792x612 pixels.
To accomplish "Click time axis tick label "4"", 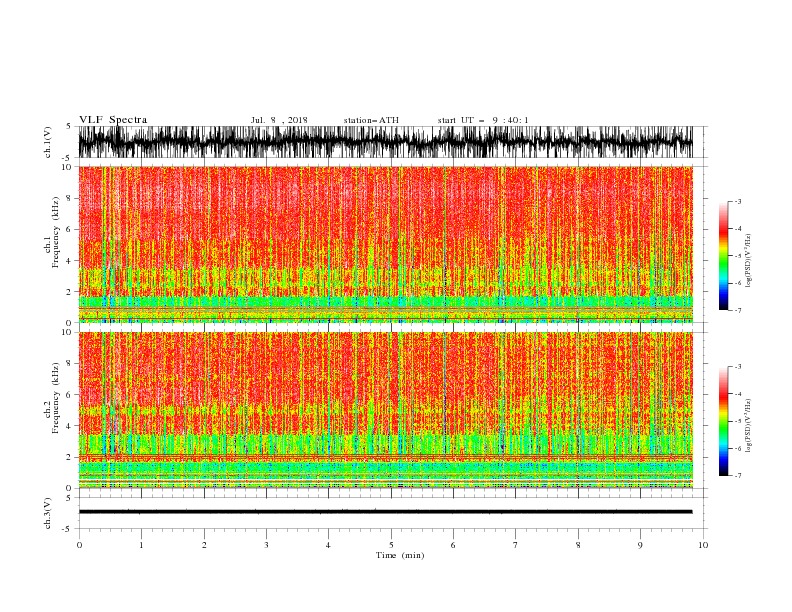I will (x=328, y=545).
